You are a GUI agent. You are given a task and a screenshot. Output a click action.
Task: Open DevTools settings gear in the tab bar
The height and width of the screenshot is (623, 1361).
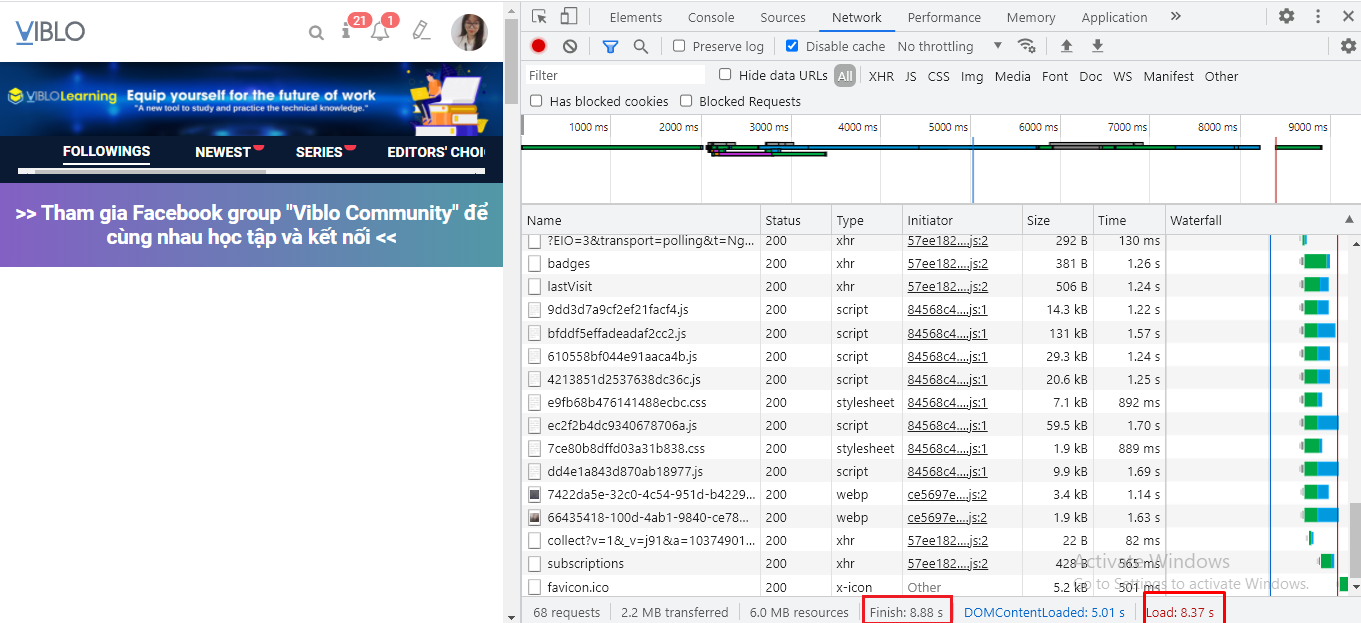pyautogui.click(x=1286, y=16)
